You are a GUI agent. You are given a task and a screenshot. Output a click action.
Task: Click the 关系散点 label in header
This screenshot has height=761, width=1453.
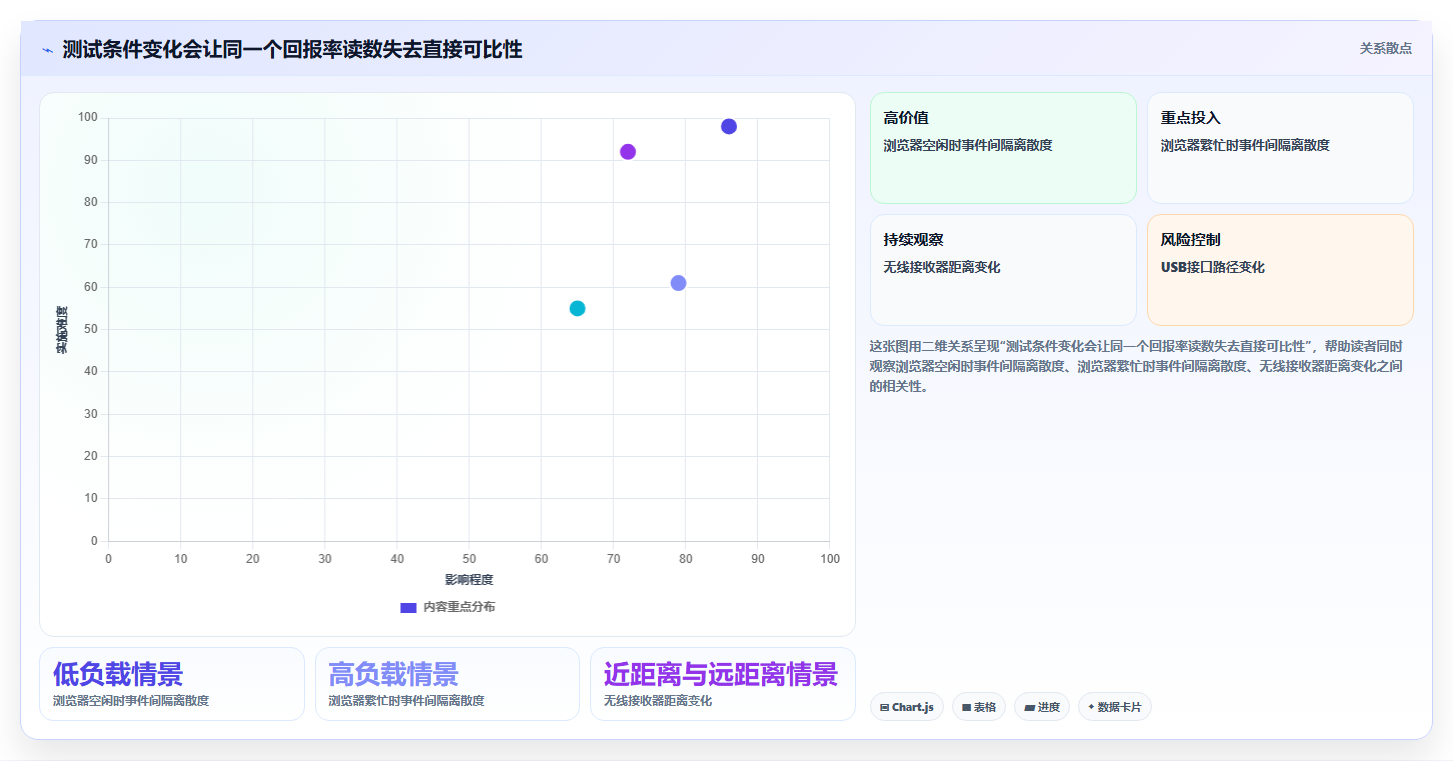point(1385,48)
